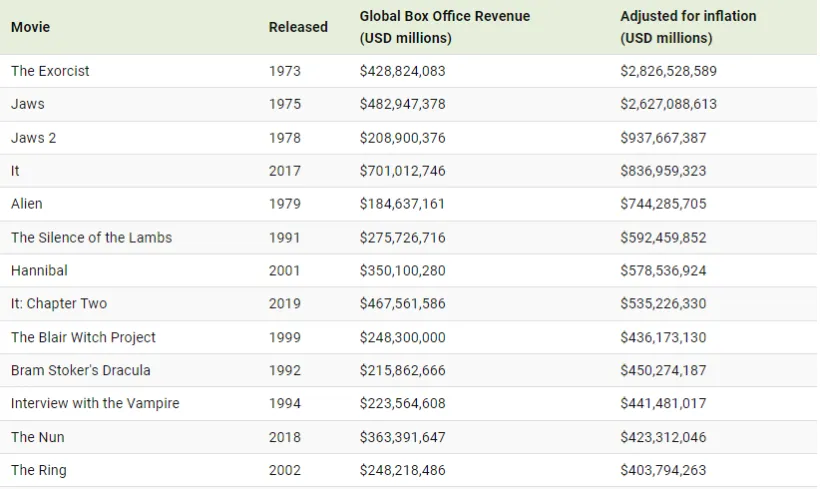Click the Global Box Office Revenue header
Image resolution: width=820 pixels, height=489 pixels.
tap(444, 27)
